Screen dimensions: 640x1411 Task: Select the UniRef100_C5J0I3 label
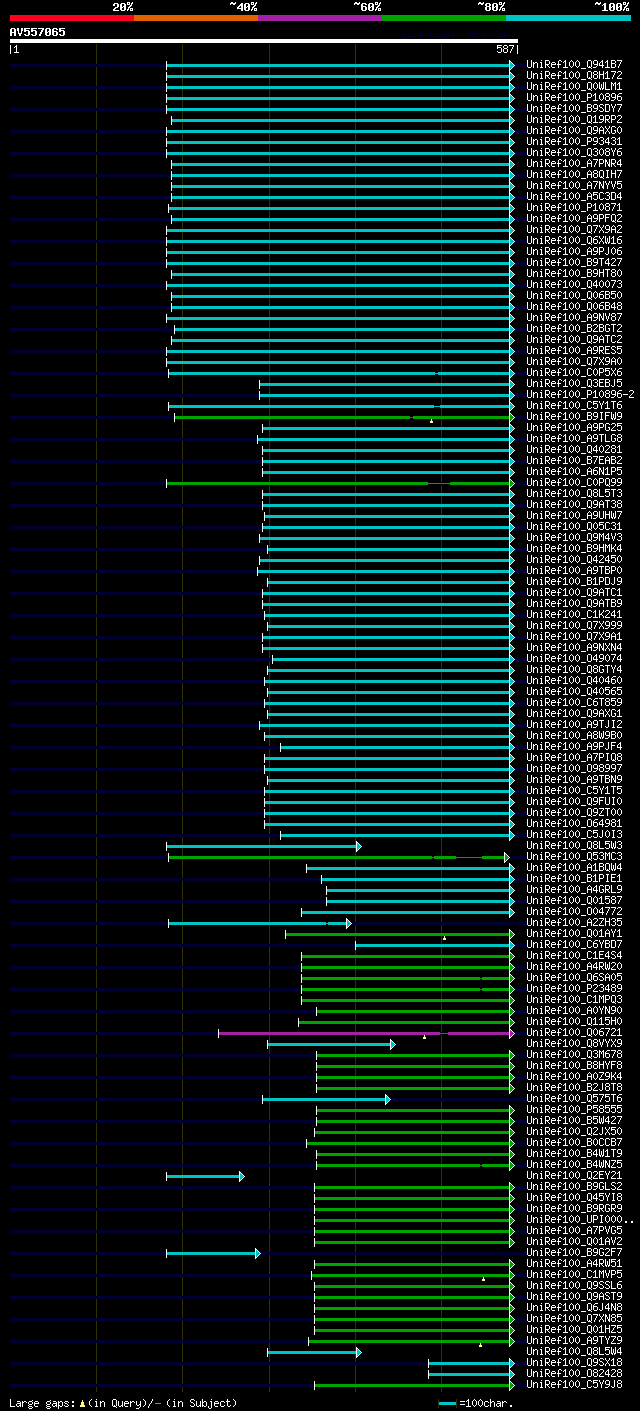tap(574, 834)
